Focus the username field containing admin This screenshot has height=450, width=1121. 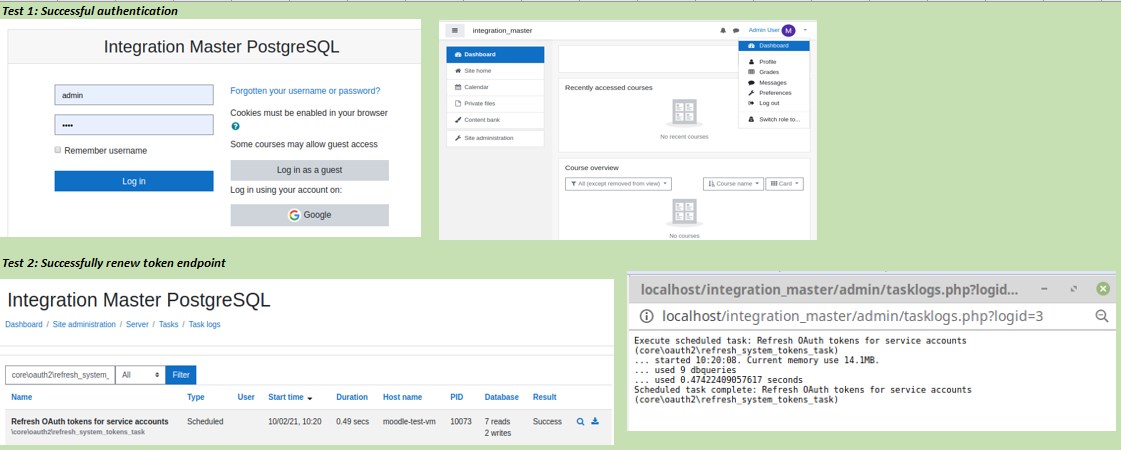pyautogui.click(x=134, y=95)
